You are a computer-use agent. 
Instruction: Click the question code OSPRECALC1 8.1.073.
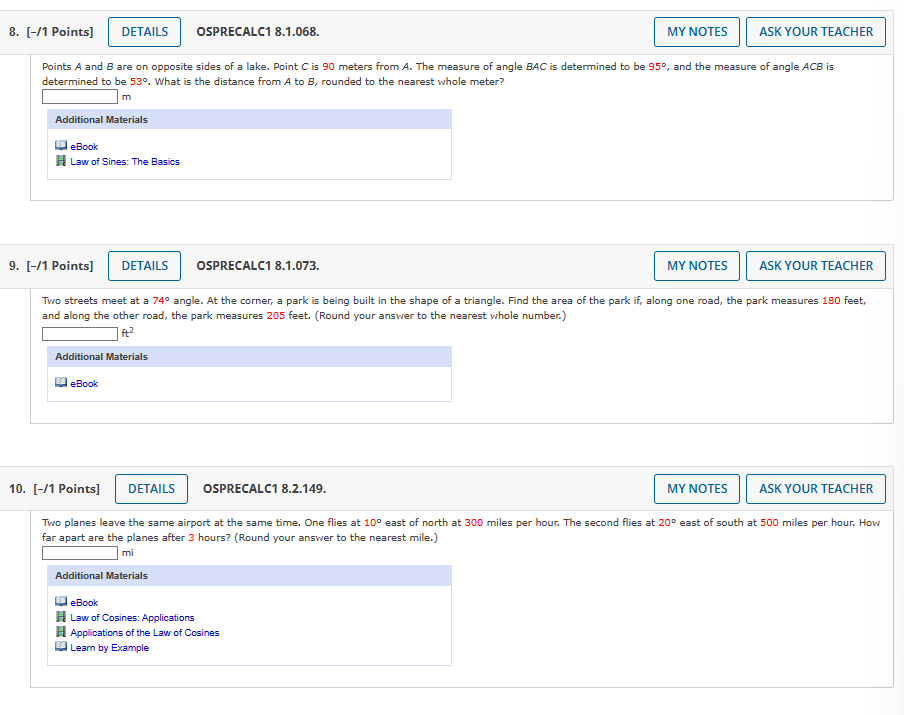point(258,266)
